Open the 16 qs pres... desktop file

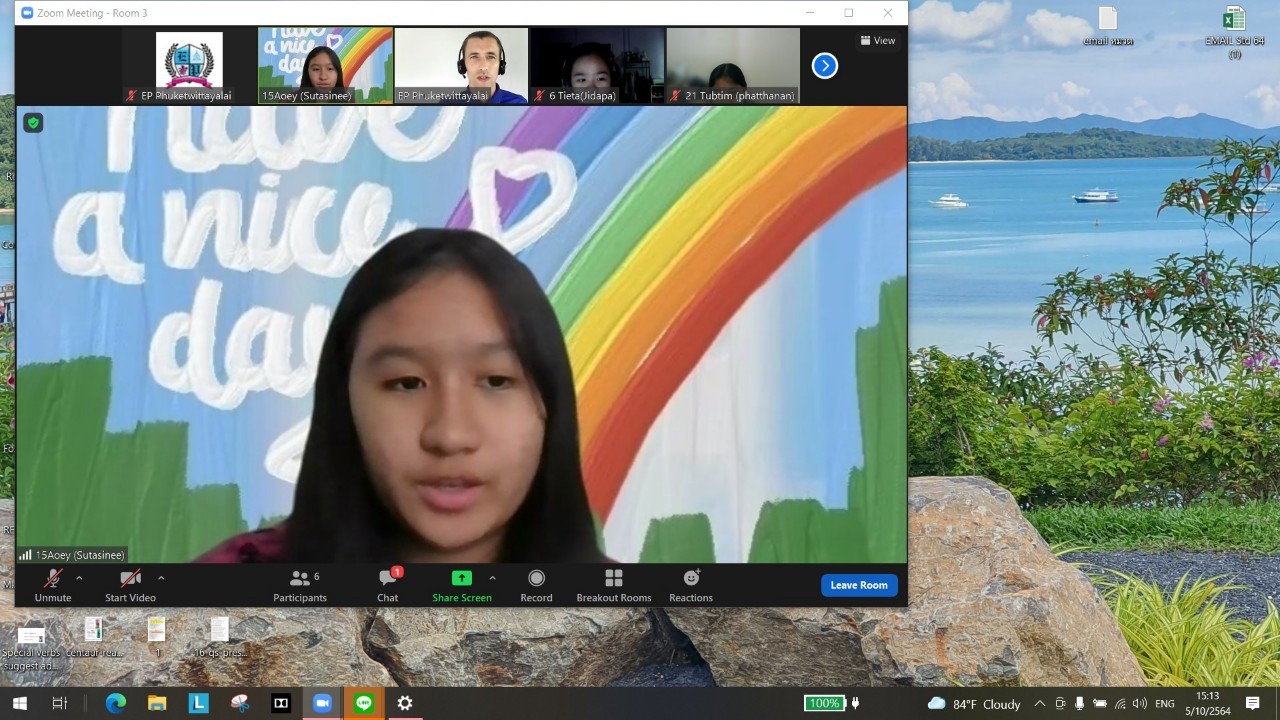click(x=220, y=638)
